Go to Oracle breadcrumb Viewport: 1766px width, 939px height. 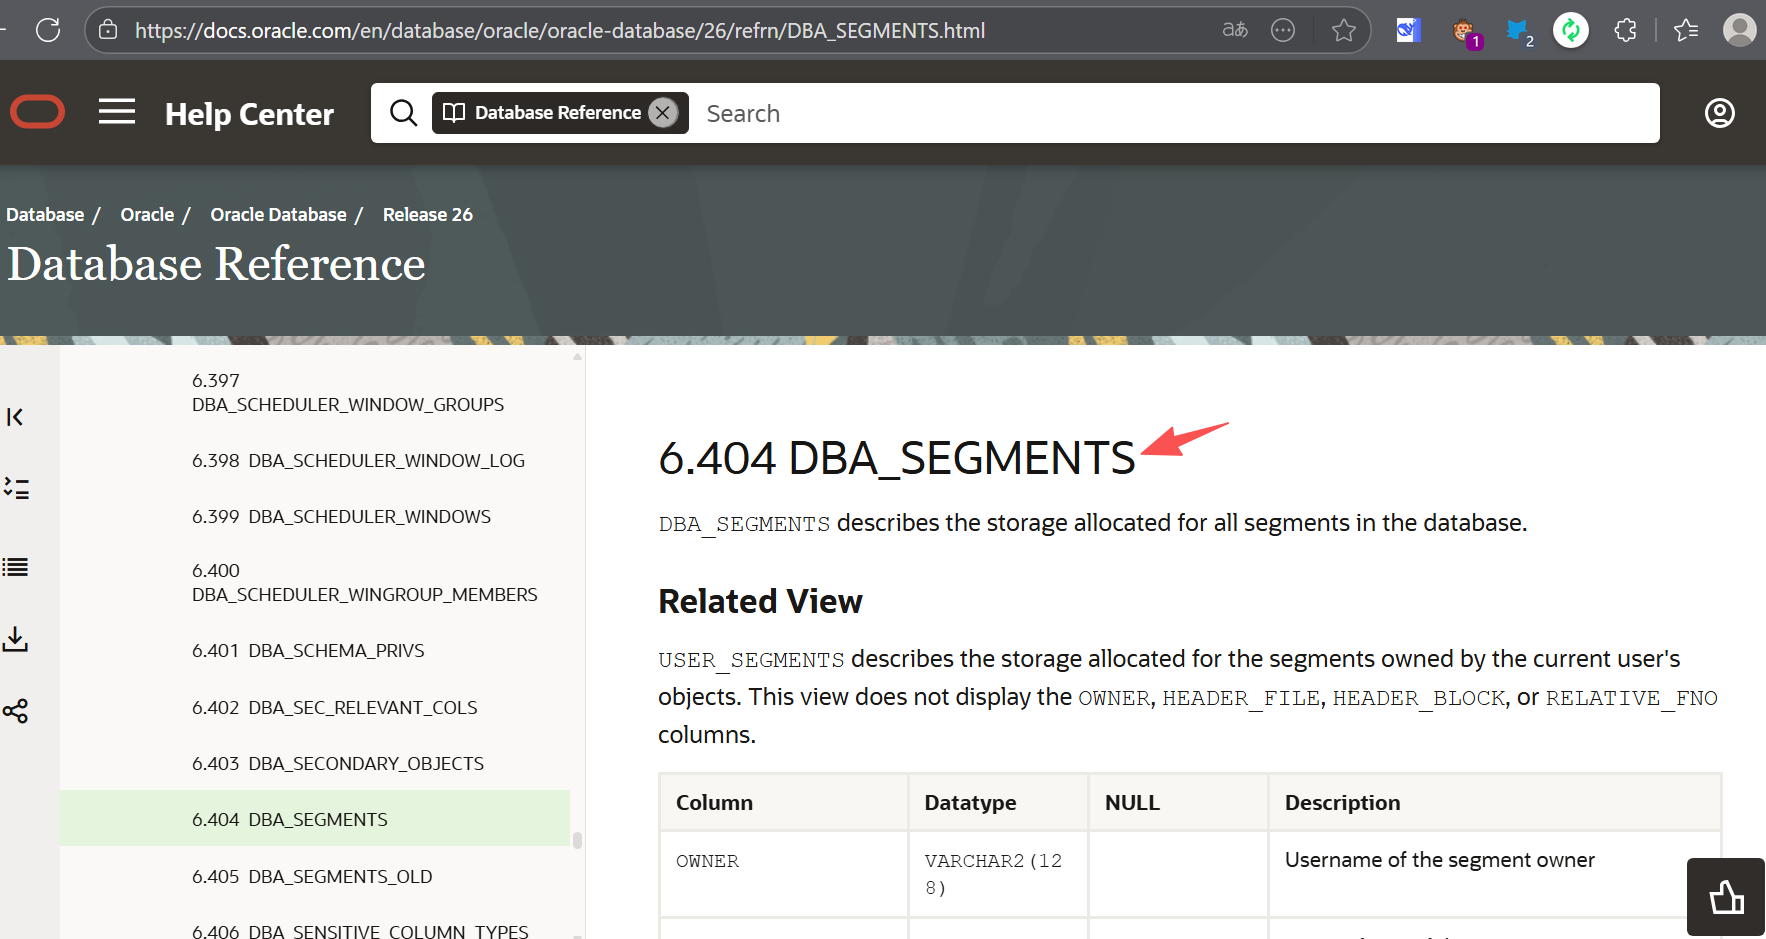pos(147,215)
